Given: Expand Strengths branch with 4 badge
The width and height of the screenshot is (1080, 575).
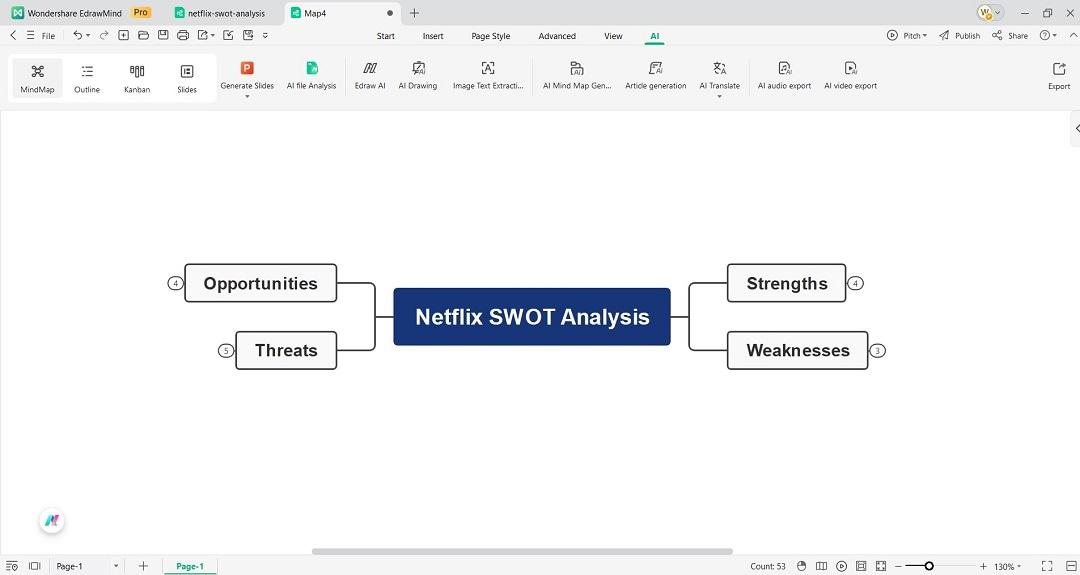Looking at the screenshot, I should [855, 283].
